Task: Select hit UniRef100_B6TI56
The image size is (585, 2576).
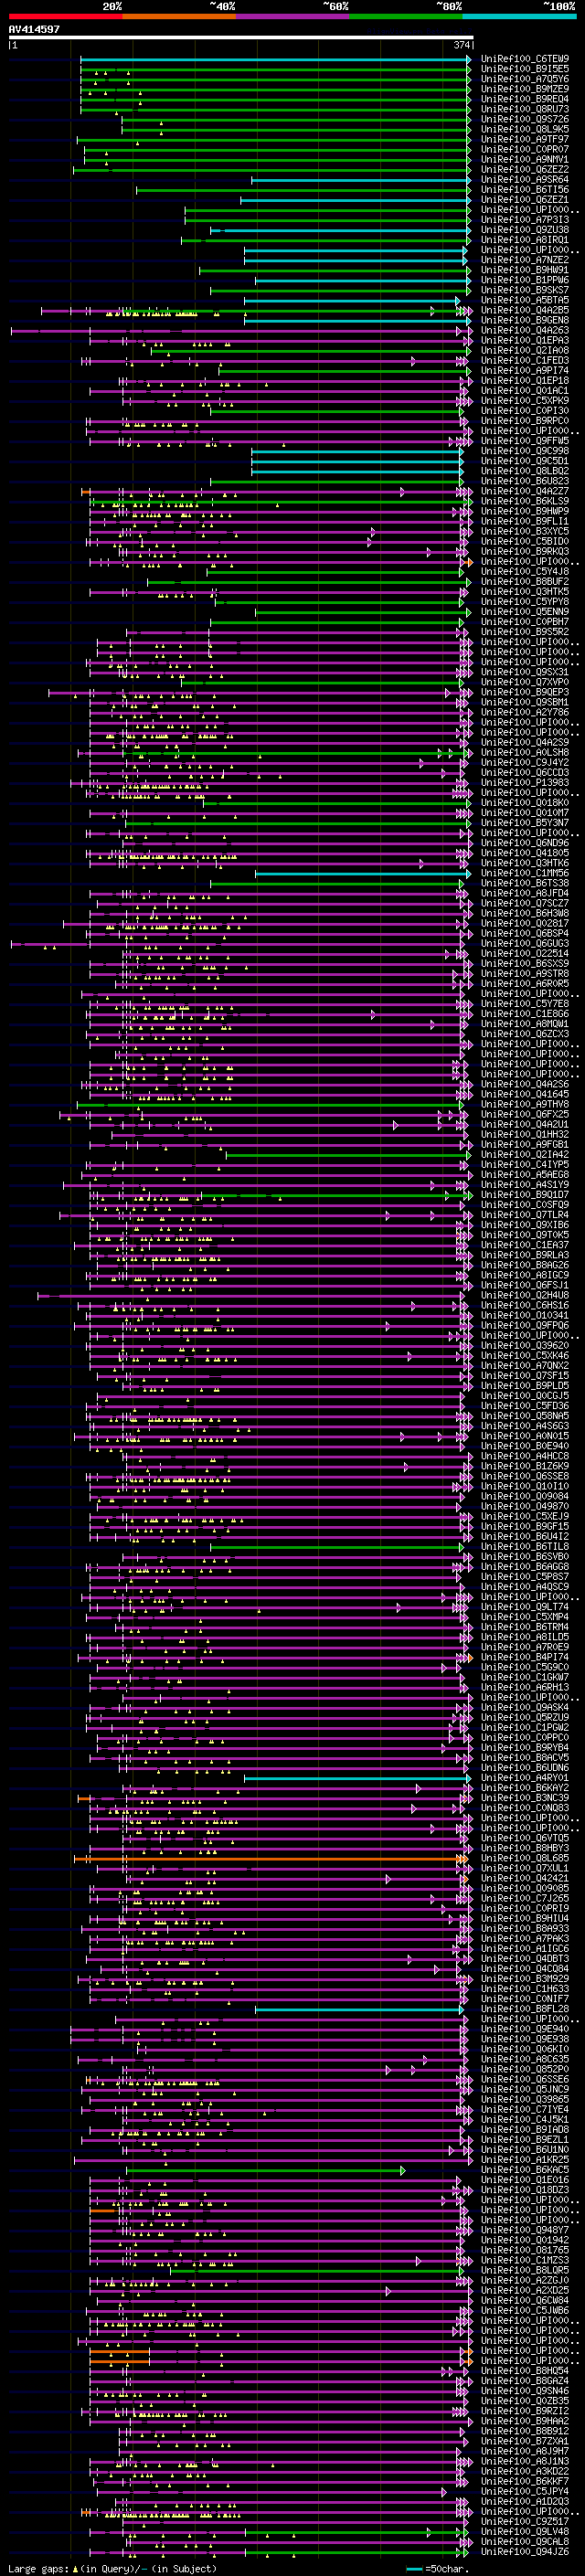Action: pos(525,189)
